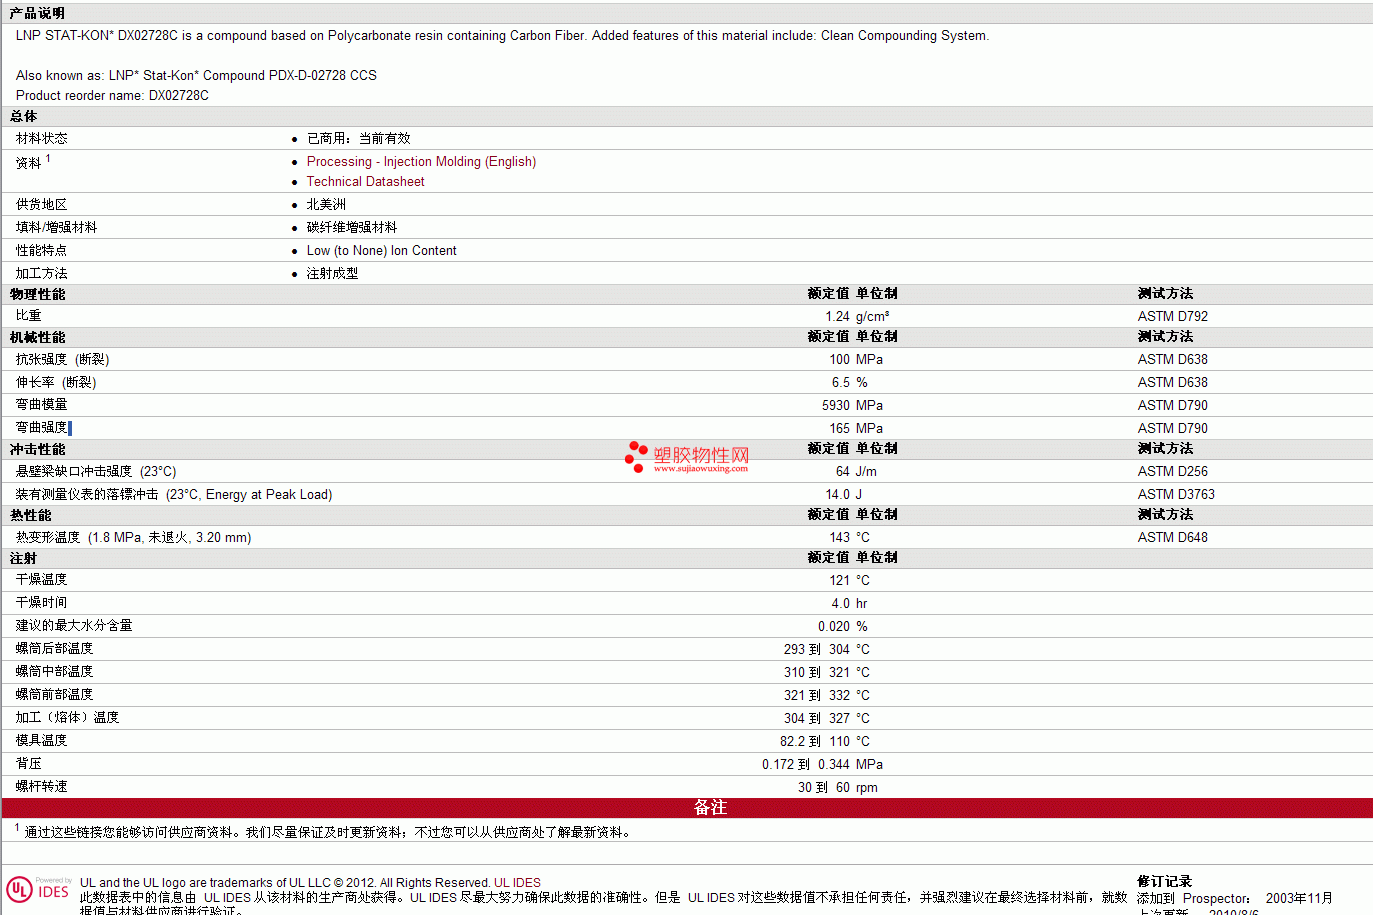
Task: Select the 冲击性能 section header
Action: 38,450
